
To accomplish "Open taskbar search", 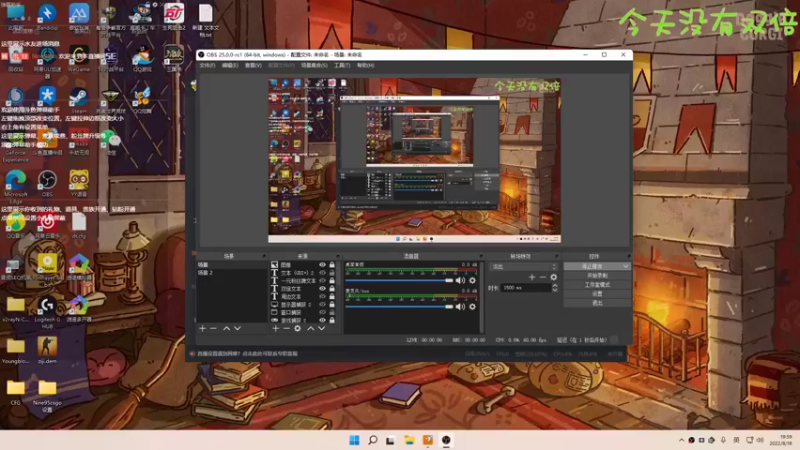I will 373,440.
